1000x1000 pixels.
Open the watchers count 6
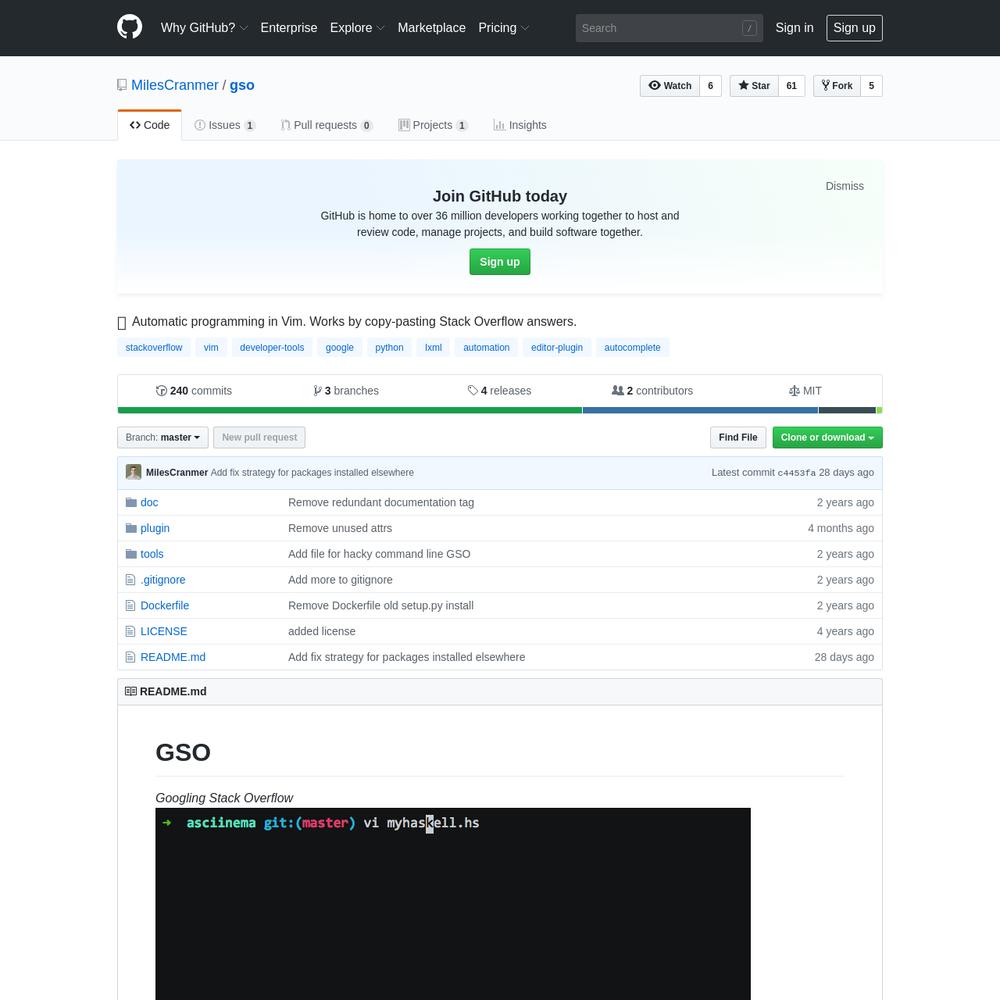pyautogui.click(x=710, y=85)
